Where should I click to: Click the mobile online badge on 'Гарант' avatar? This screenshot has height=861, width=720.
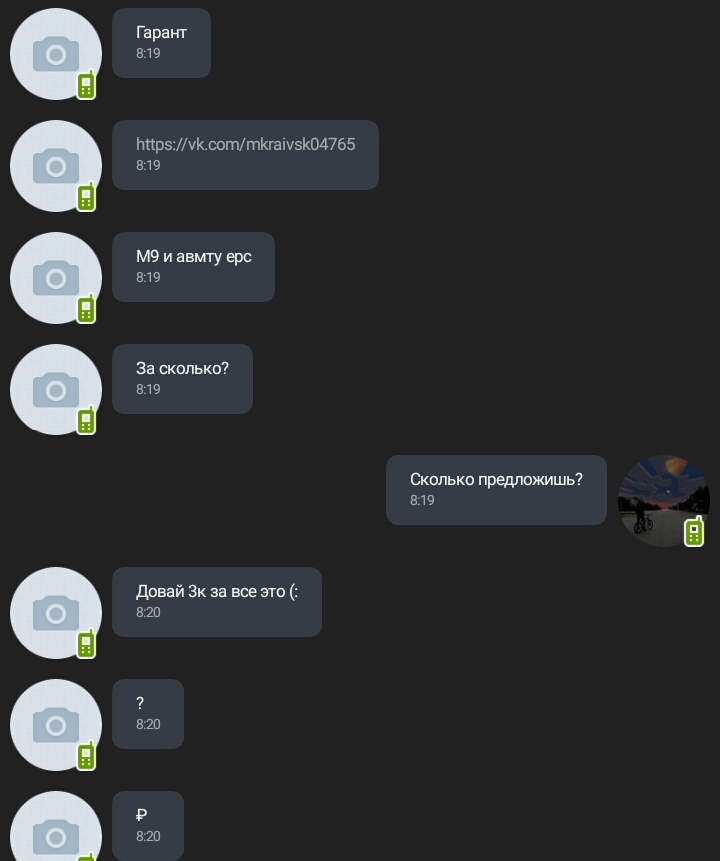click(x=86, y=85)
